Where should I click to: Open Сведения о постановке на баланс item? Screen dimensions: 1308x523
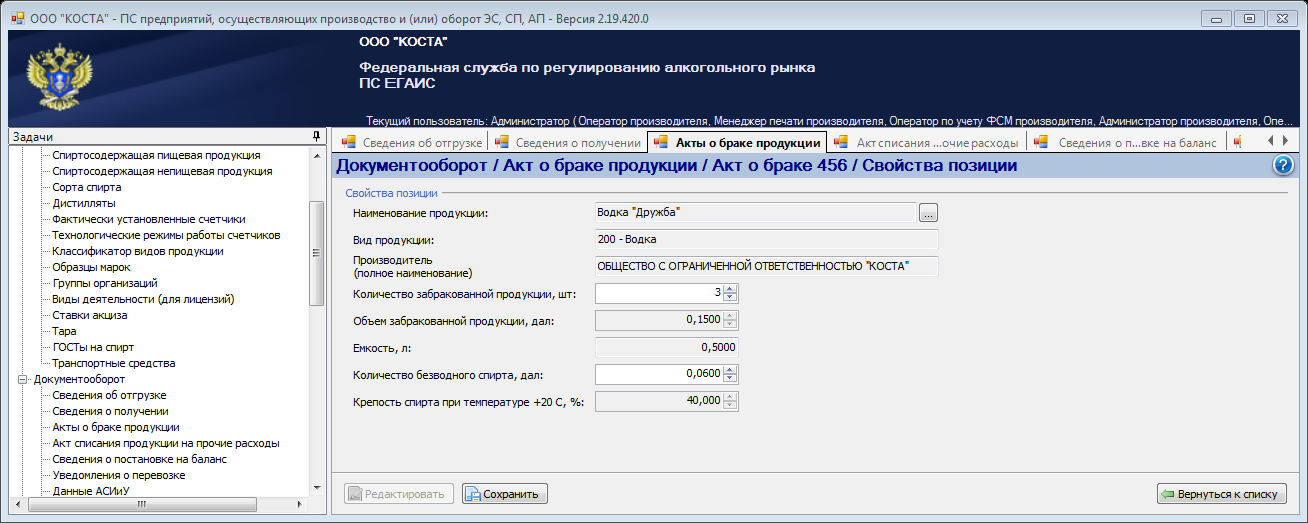pos(140,460)
